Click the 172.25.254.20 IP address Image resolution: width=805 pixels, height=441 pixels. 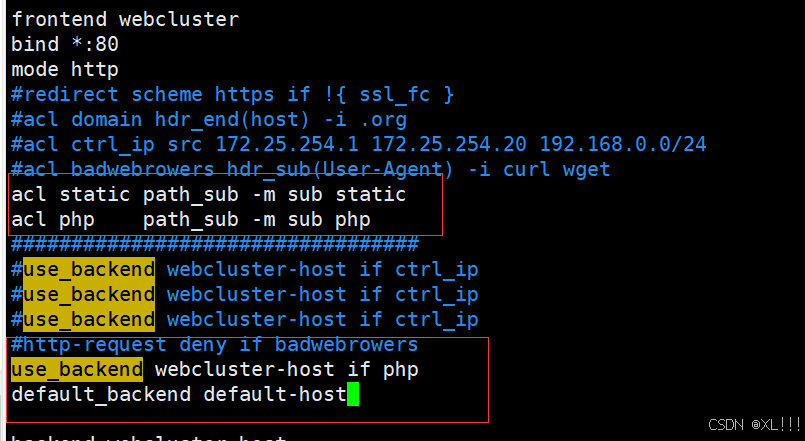click(x=449, y=144)
